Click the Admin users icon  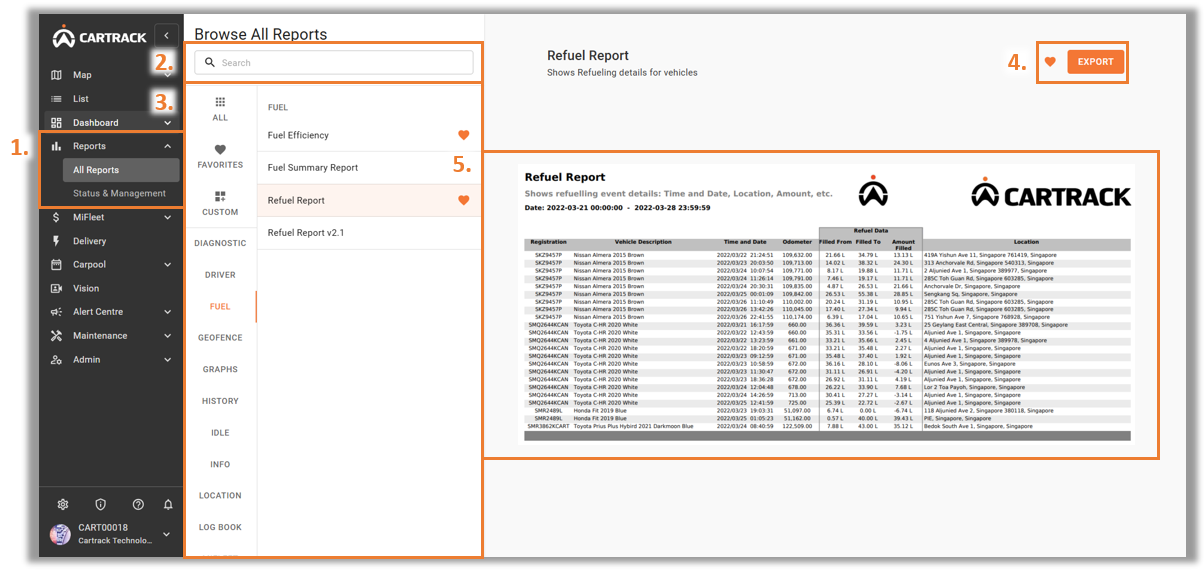click(x=57, y=360)
